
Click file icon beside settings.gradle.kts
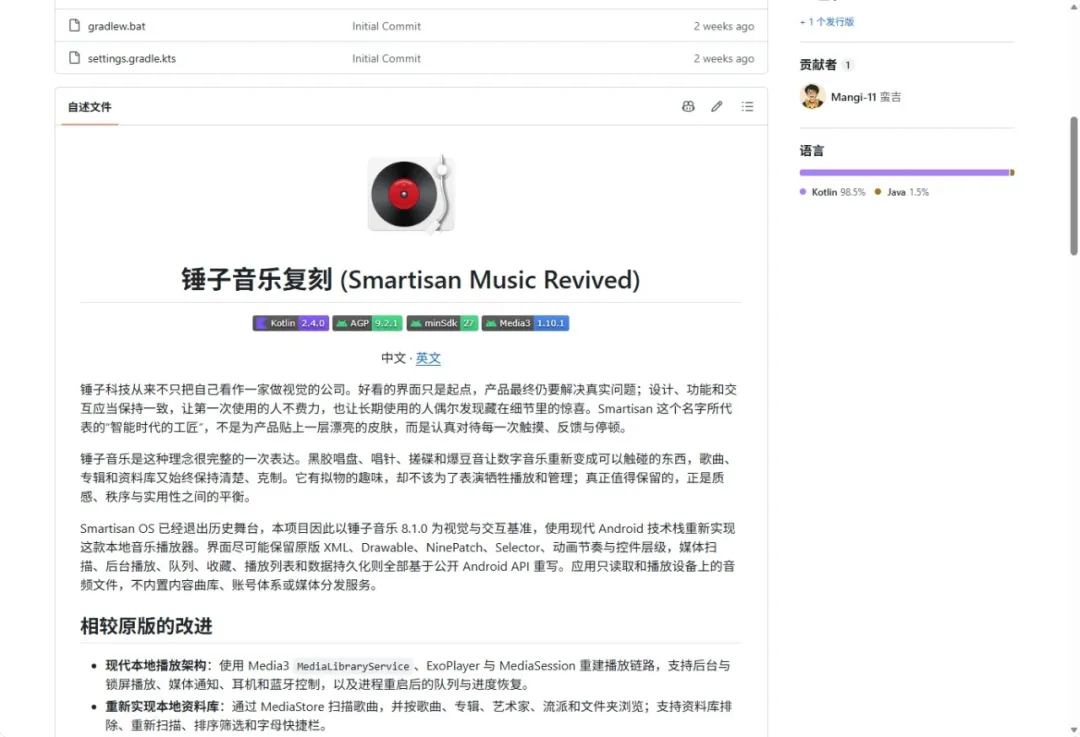pyautogui.click(x=74, y=58)
